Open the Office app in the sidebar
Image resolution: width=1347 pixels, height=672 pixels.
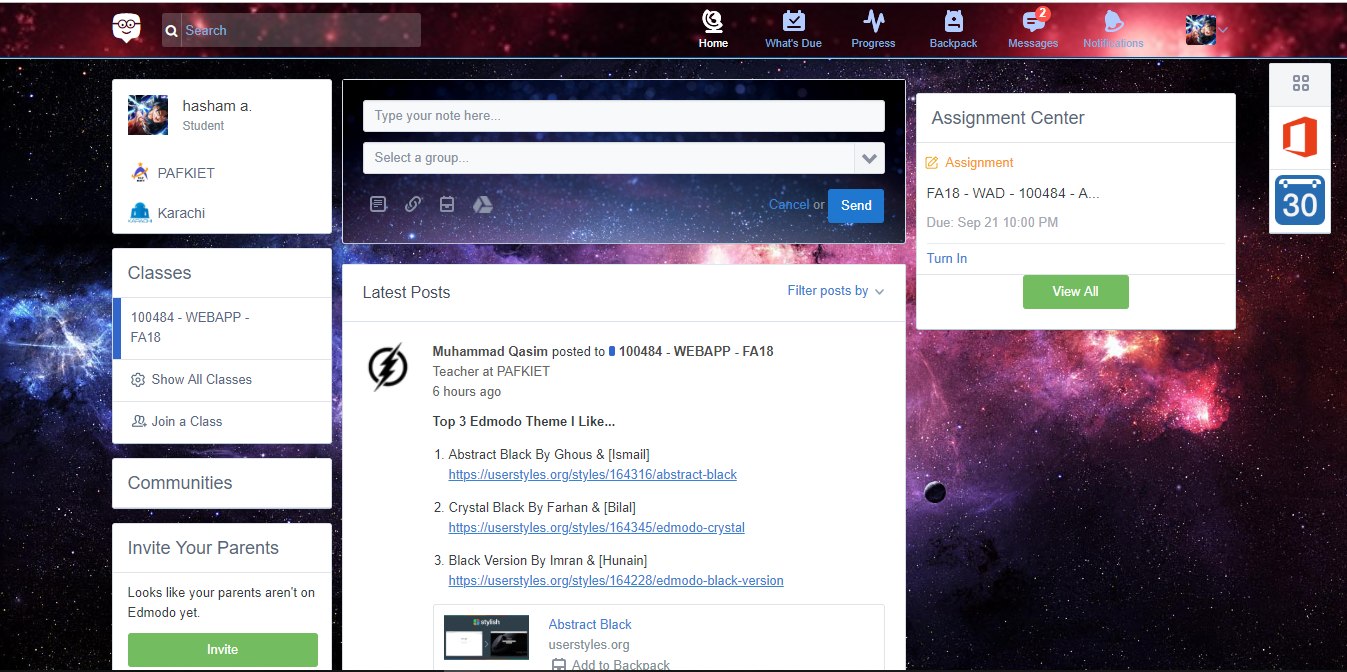(1299, 139)
